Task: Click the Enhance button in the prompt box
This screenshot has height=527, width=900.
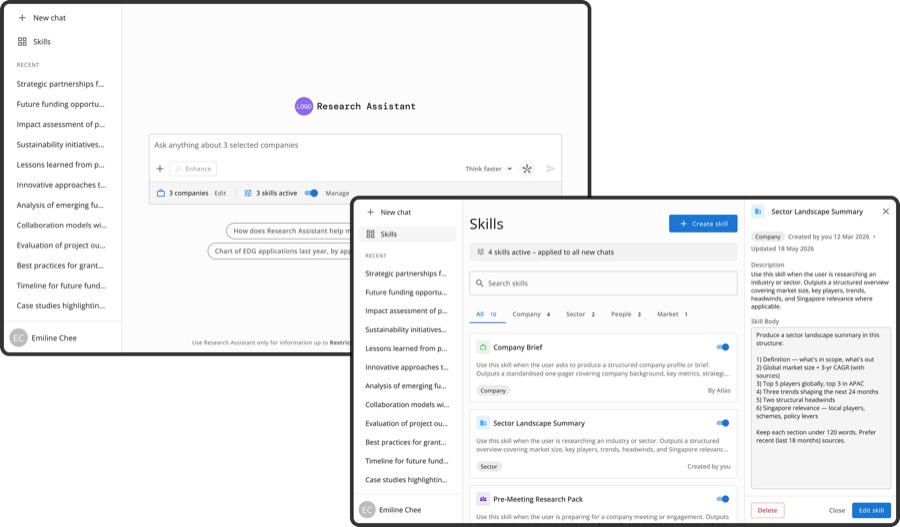Action: [193, 169]
